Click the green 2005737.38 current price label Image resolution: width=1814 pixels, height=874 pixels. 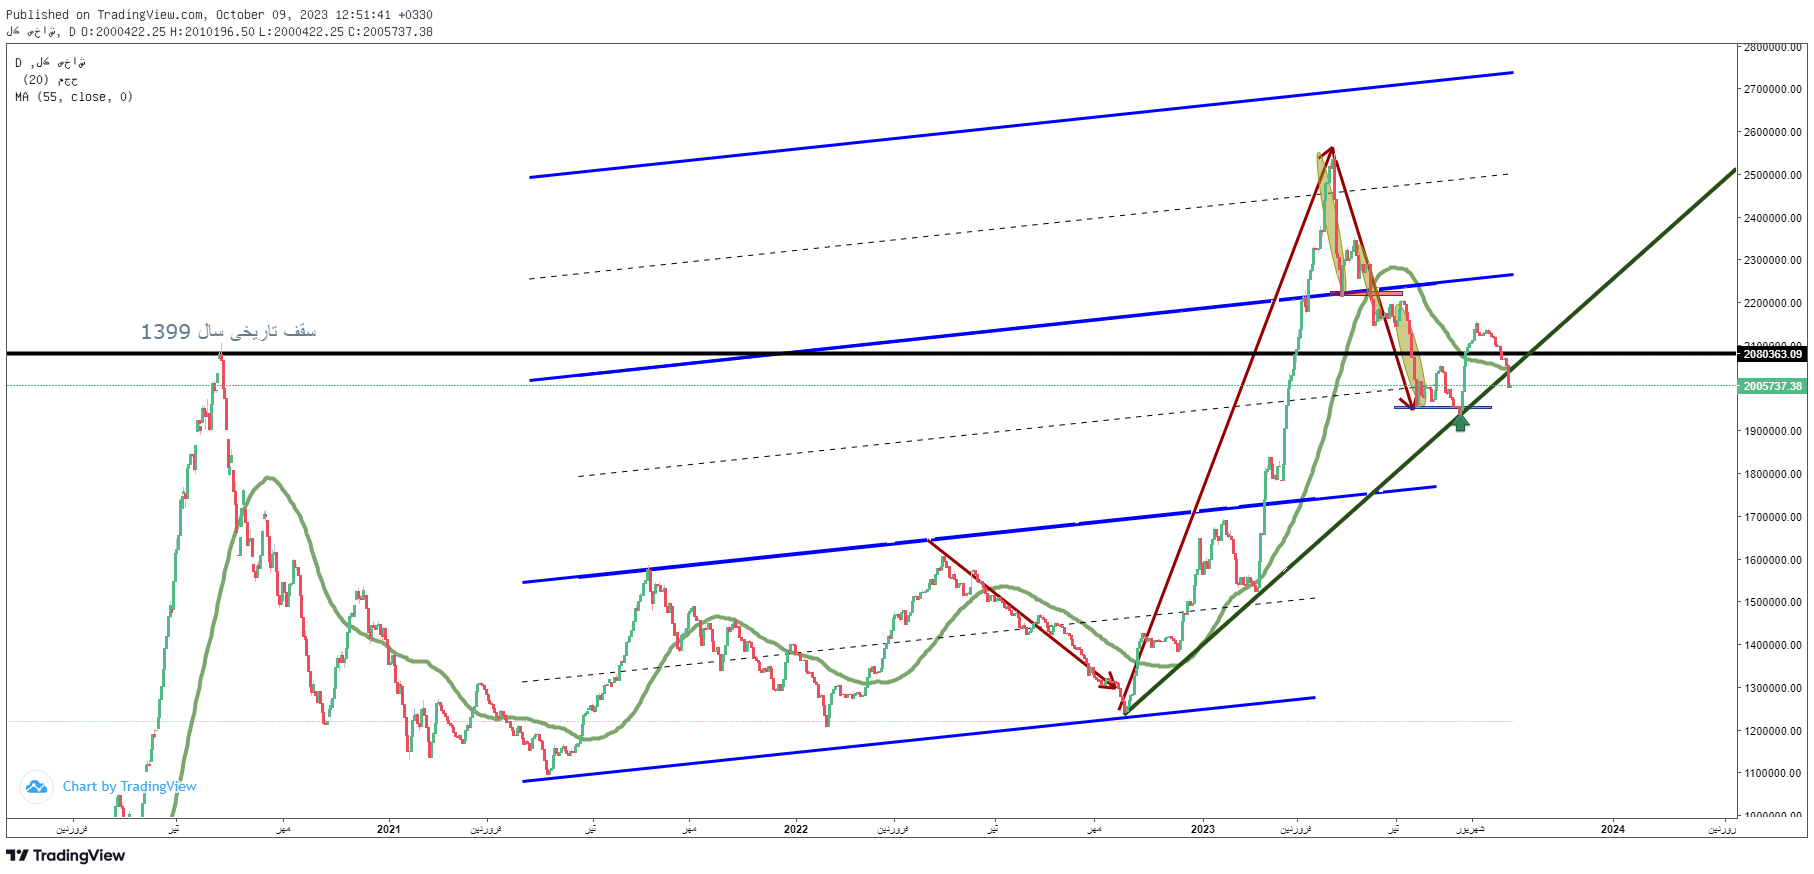[1772, 386]
